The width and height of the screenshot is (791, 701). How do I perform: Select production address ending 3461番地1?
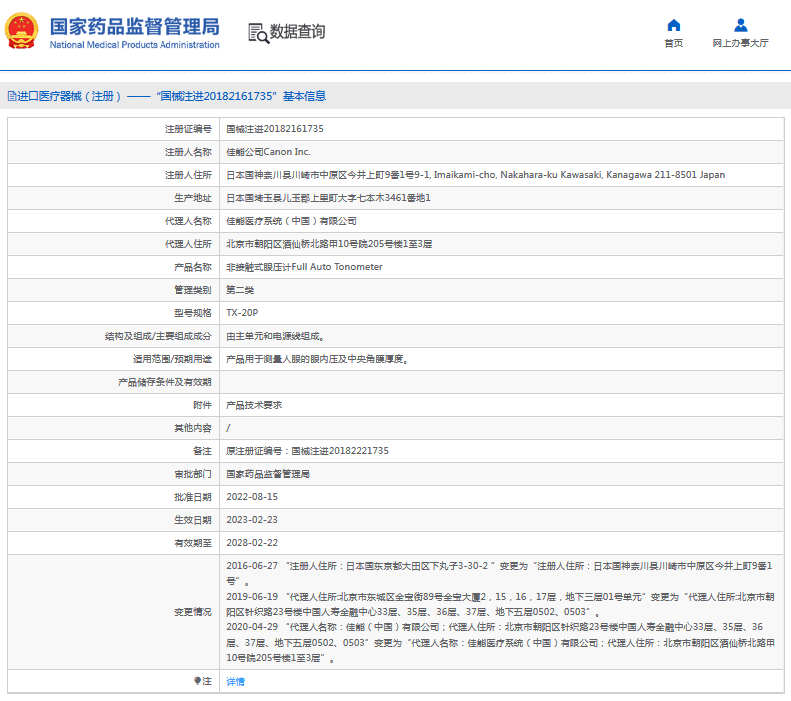tap(328, 198)
